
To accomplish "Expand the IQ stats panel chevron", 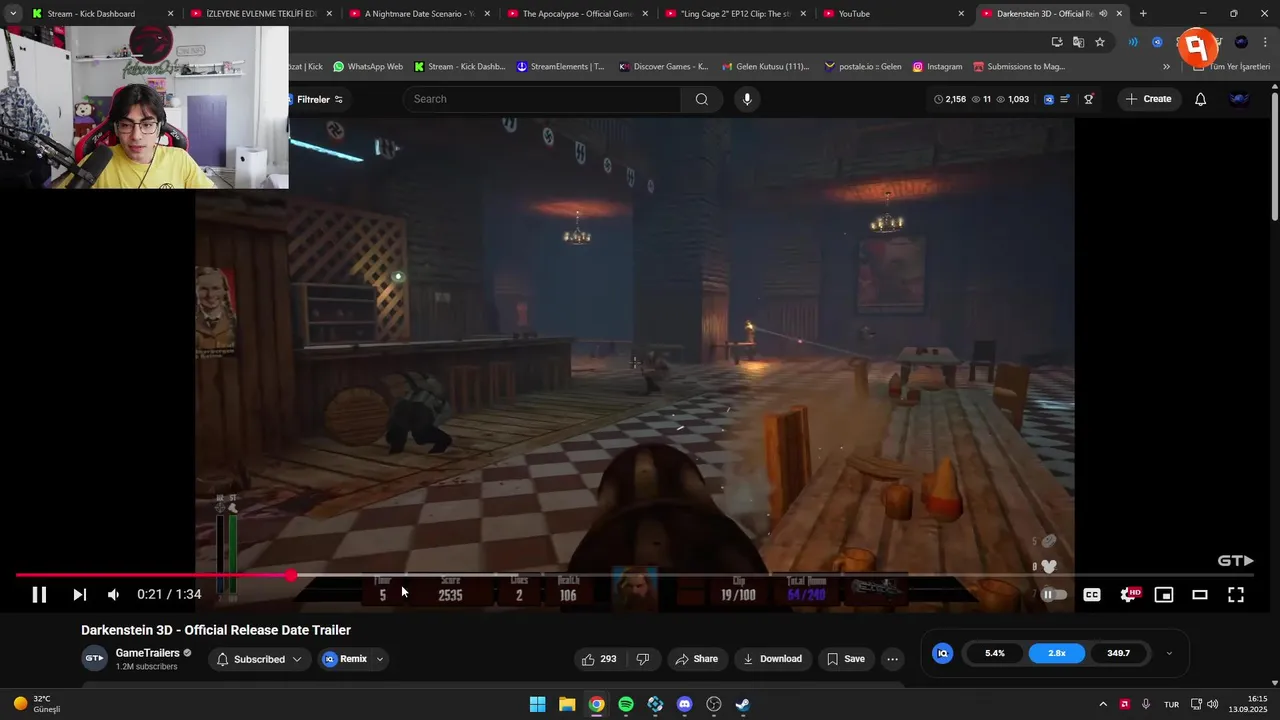I will pos(1169,653).
